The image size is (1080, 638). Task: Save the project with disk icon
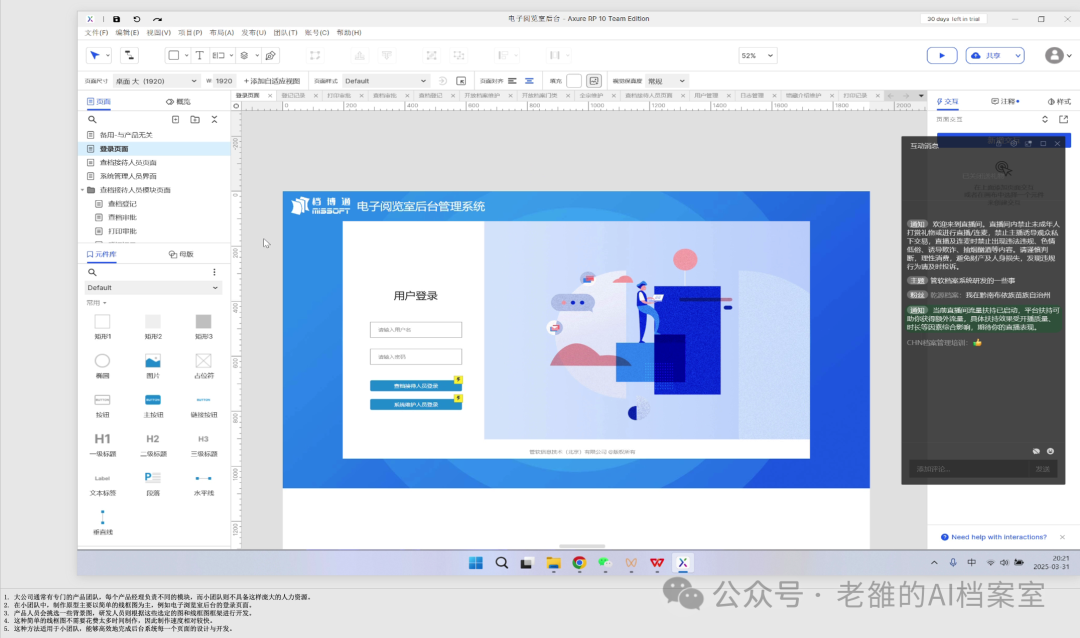coord(116,19)
